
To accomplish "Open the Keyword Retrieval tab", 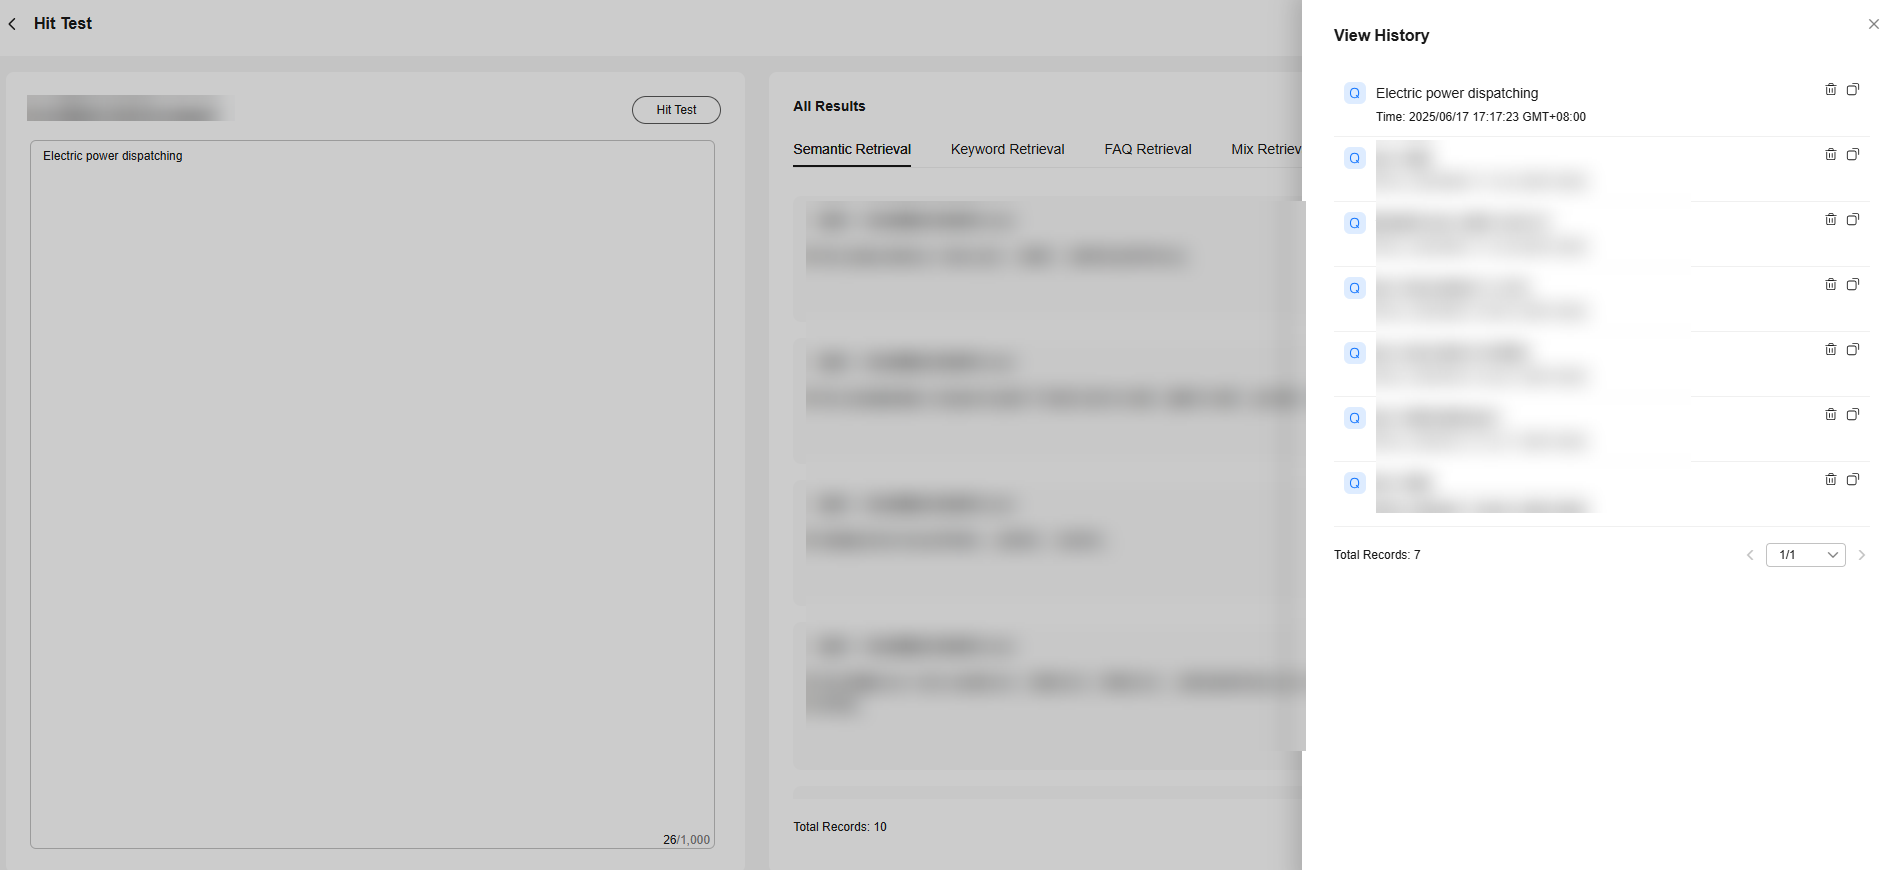I will click(x=1007, y=149).
